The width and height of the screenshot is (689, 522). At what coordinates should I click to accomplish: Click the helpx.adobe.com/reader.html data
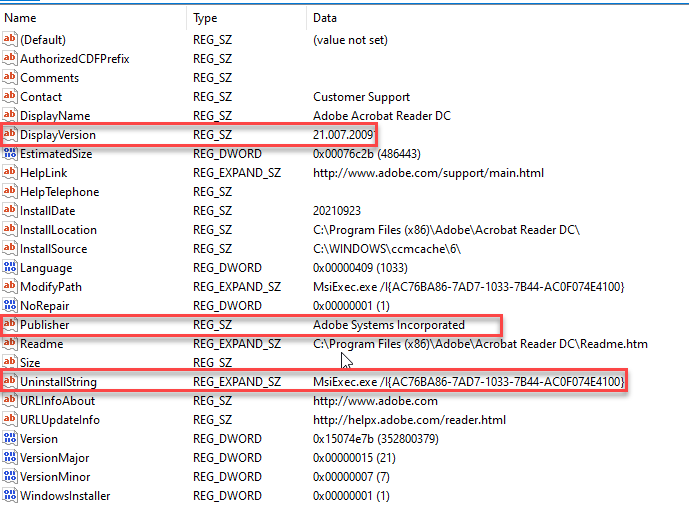coord(409,420)
